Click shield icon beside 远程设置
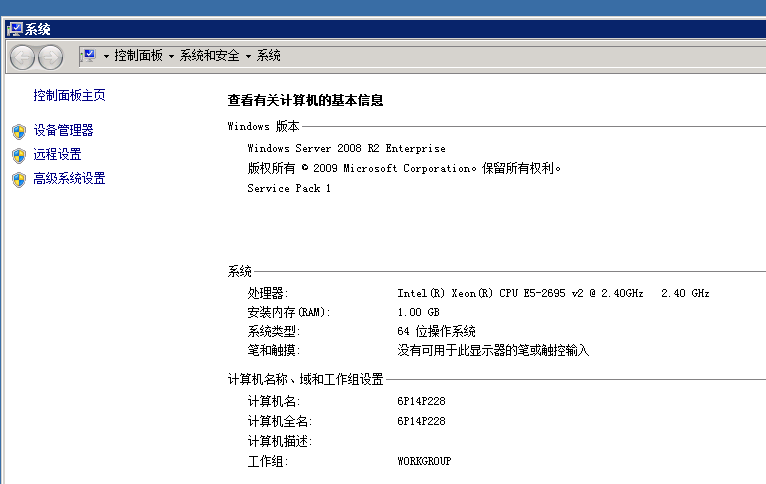The width and height of the screenshot is (766, 484). [x=19, y=155]
